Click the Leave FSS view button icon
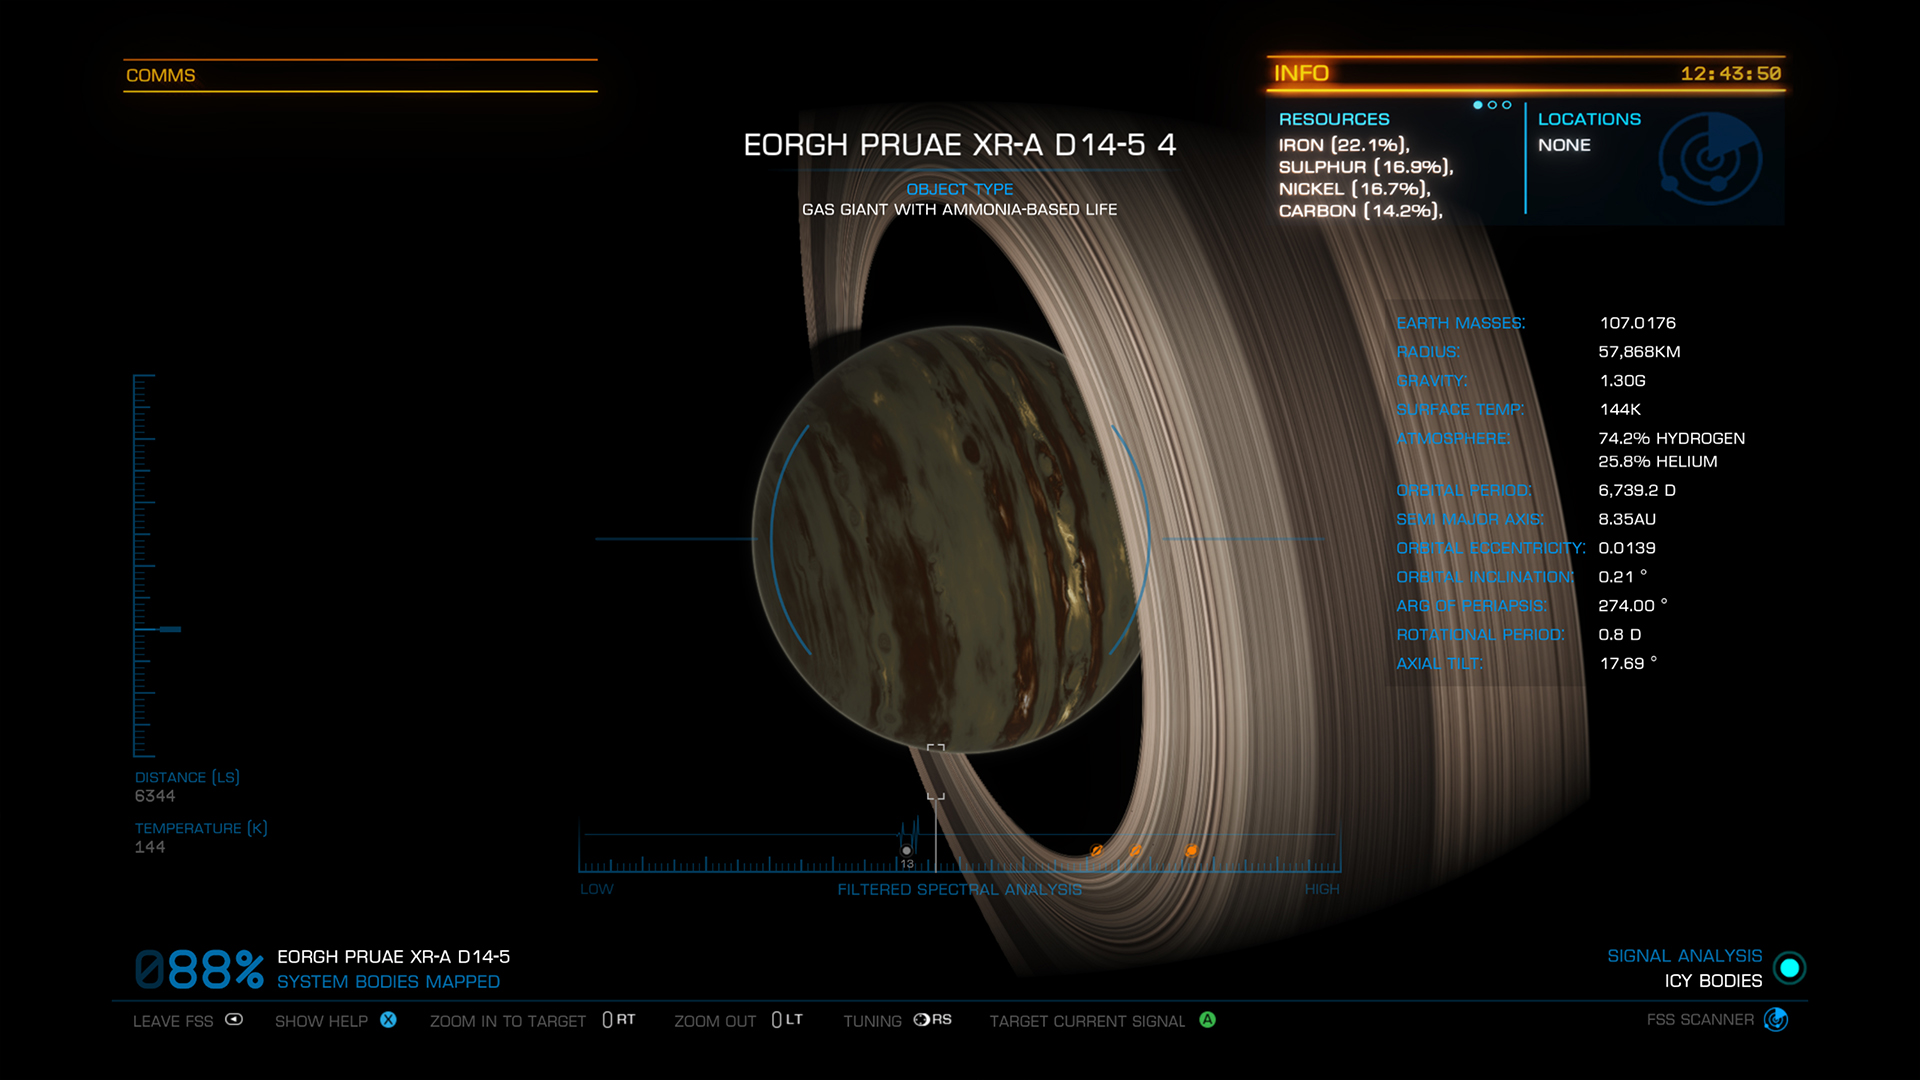The image size is (1920, 1080). click(234, 1020)
